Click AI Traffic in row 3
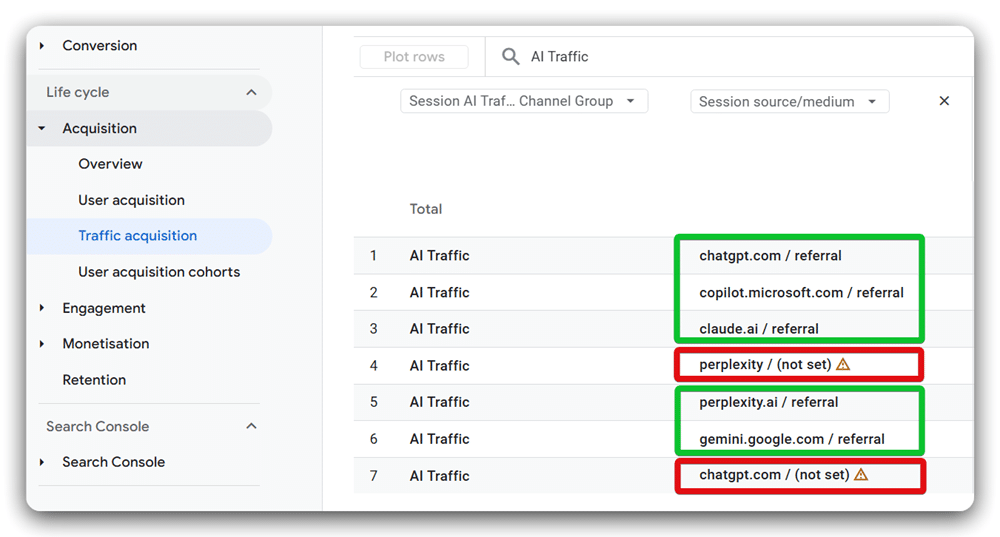1000x537 pixels. (439, 329)
